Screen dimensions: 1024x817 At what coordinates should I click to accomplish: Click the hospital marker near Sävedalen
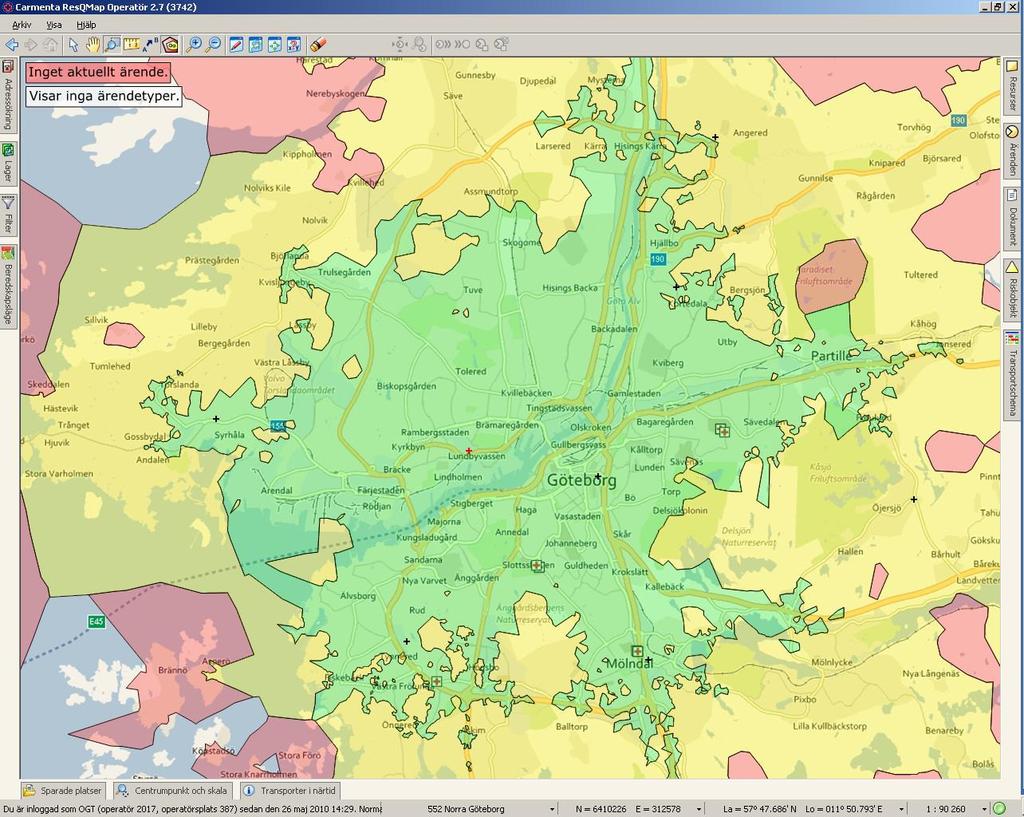point(722,430)
